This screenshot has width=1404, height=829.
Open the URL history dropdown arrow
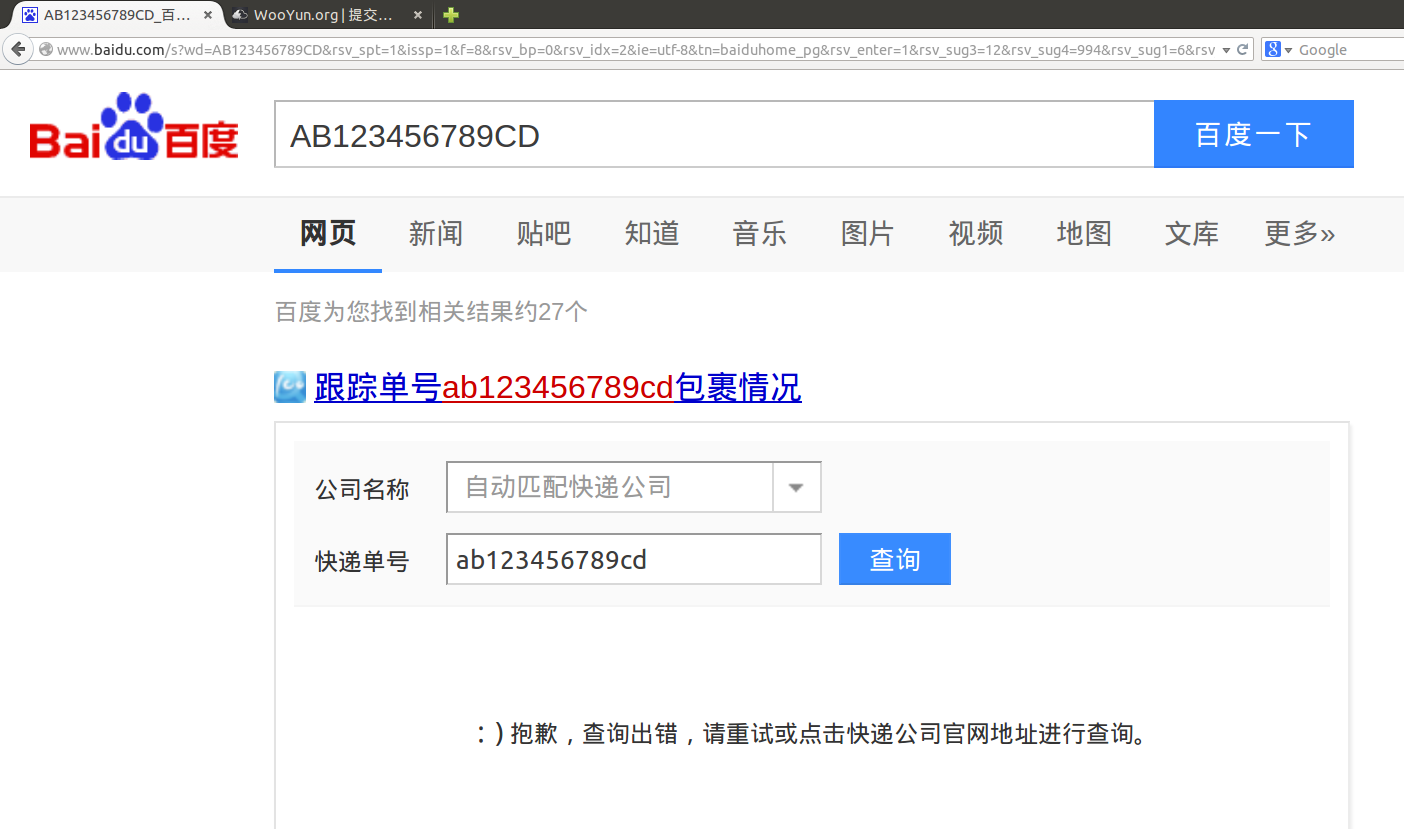point(1226,50)
